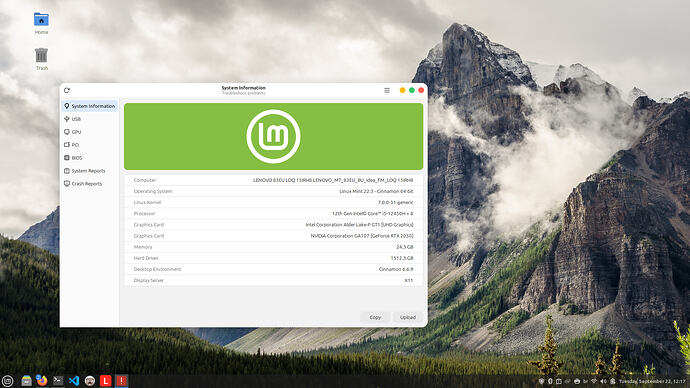
Task: Click the Hard Drives value 1512.3 GB
Action: tap(402, 258)
